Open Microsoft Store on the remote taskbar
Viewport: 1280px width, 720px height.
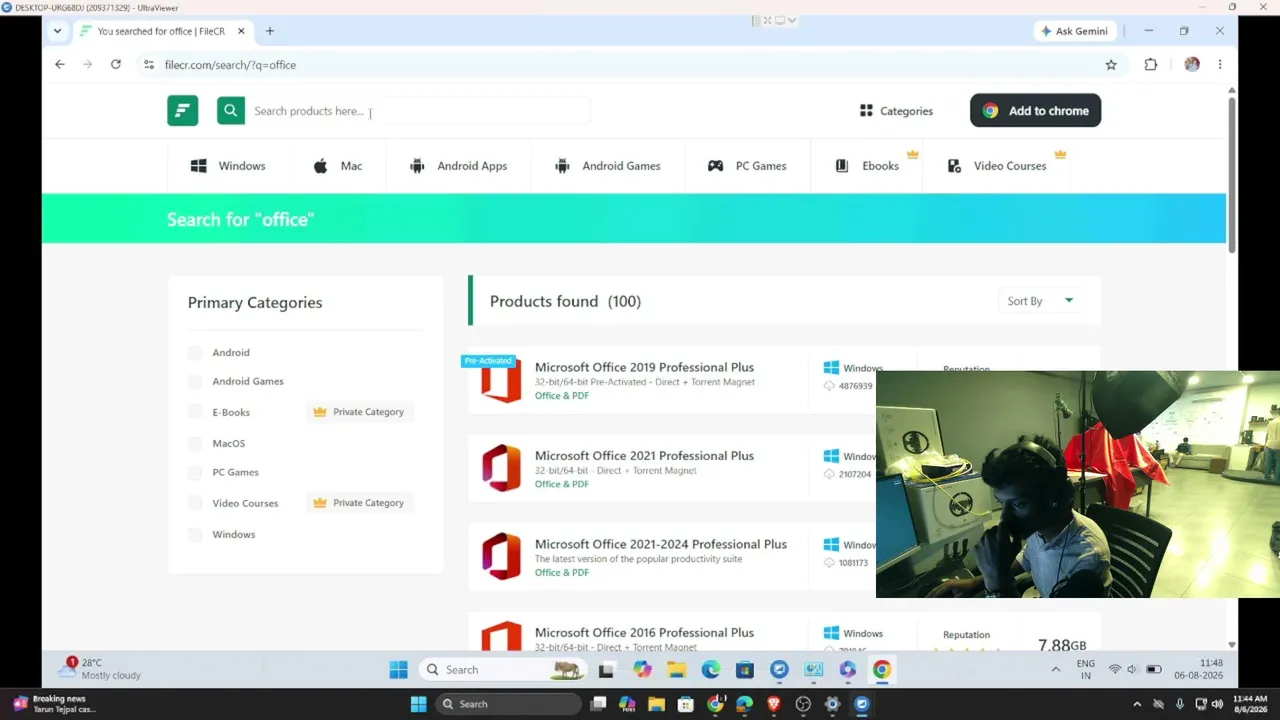point(744,670)
